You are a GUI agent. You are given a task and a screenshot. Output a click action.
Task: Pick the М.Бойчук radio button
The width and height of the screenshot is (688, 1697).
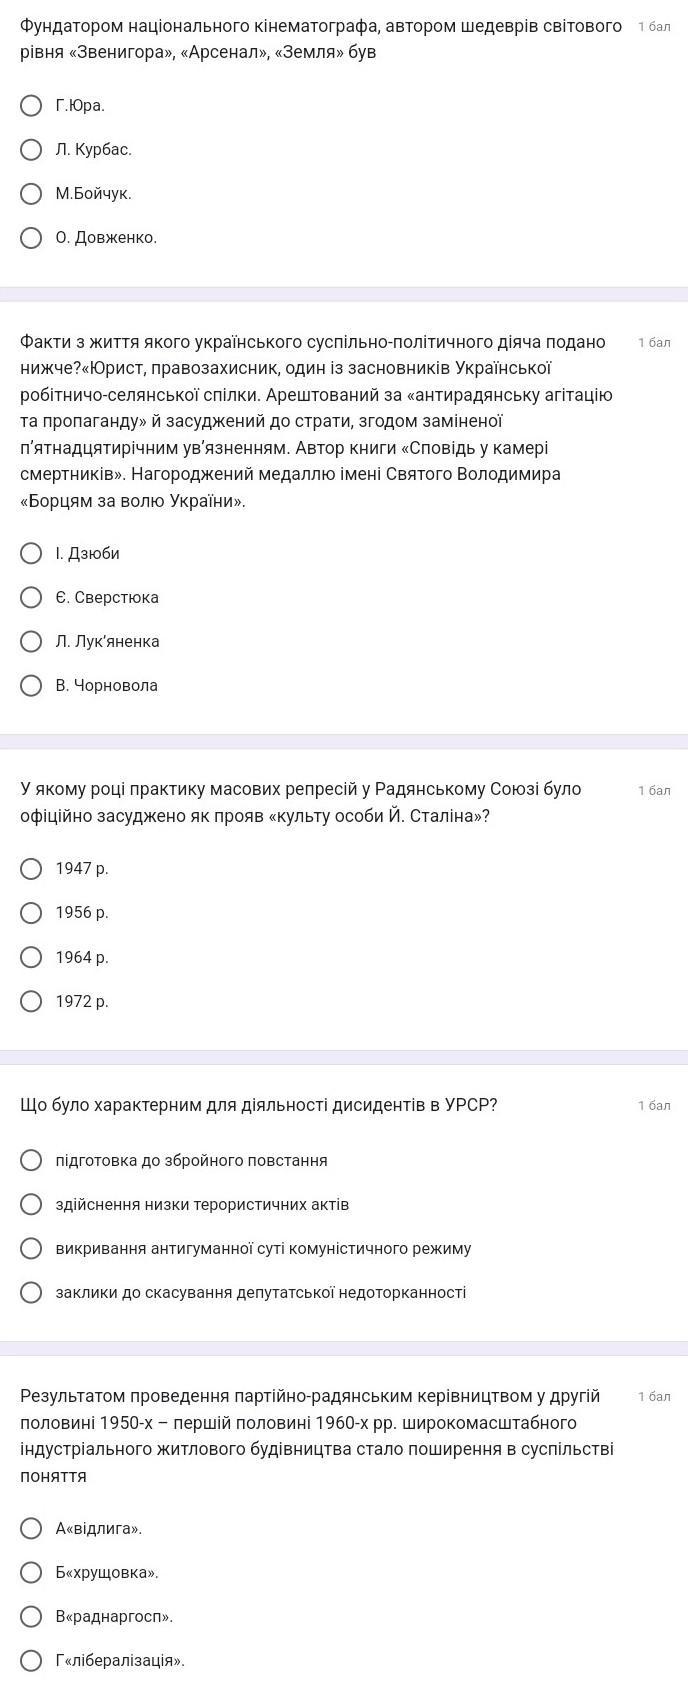32,193
